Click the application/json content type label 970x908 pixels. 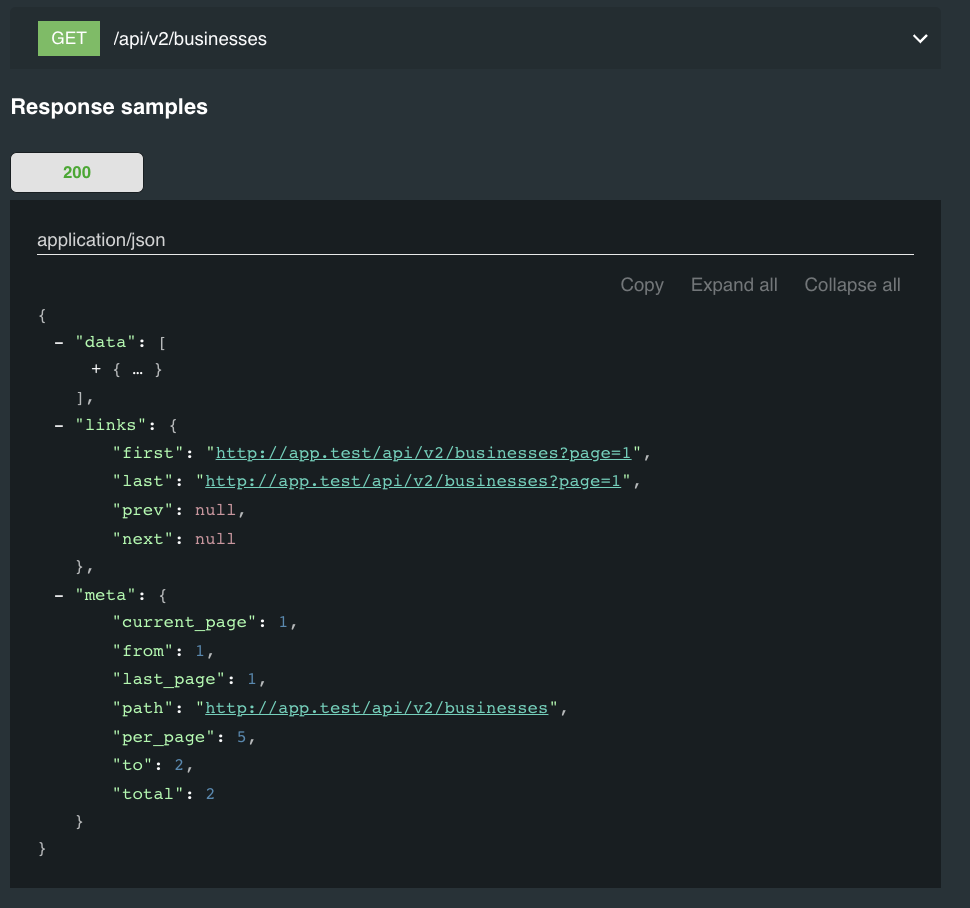coord(101,240)
